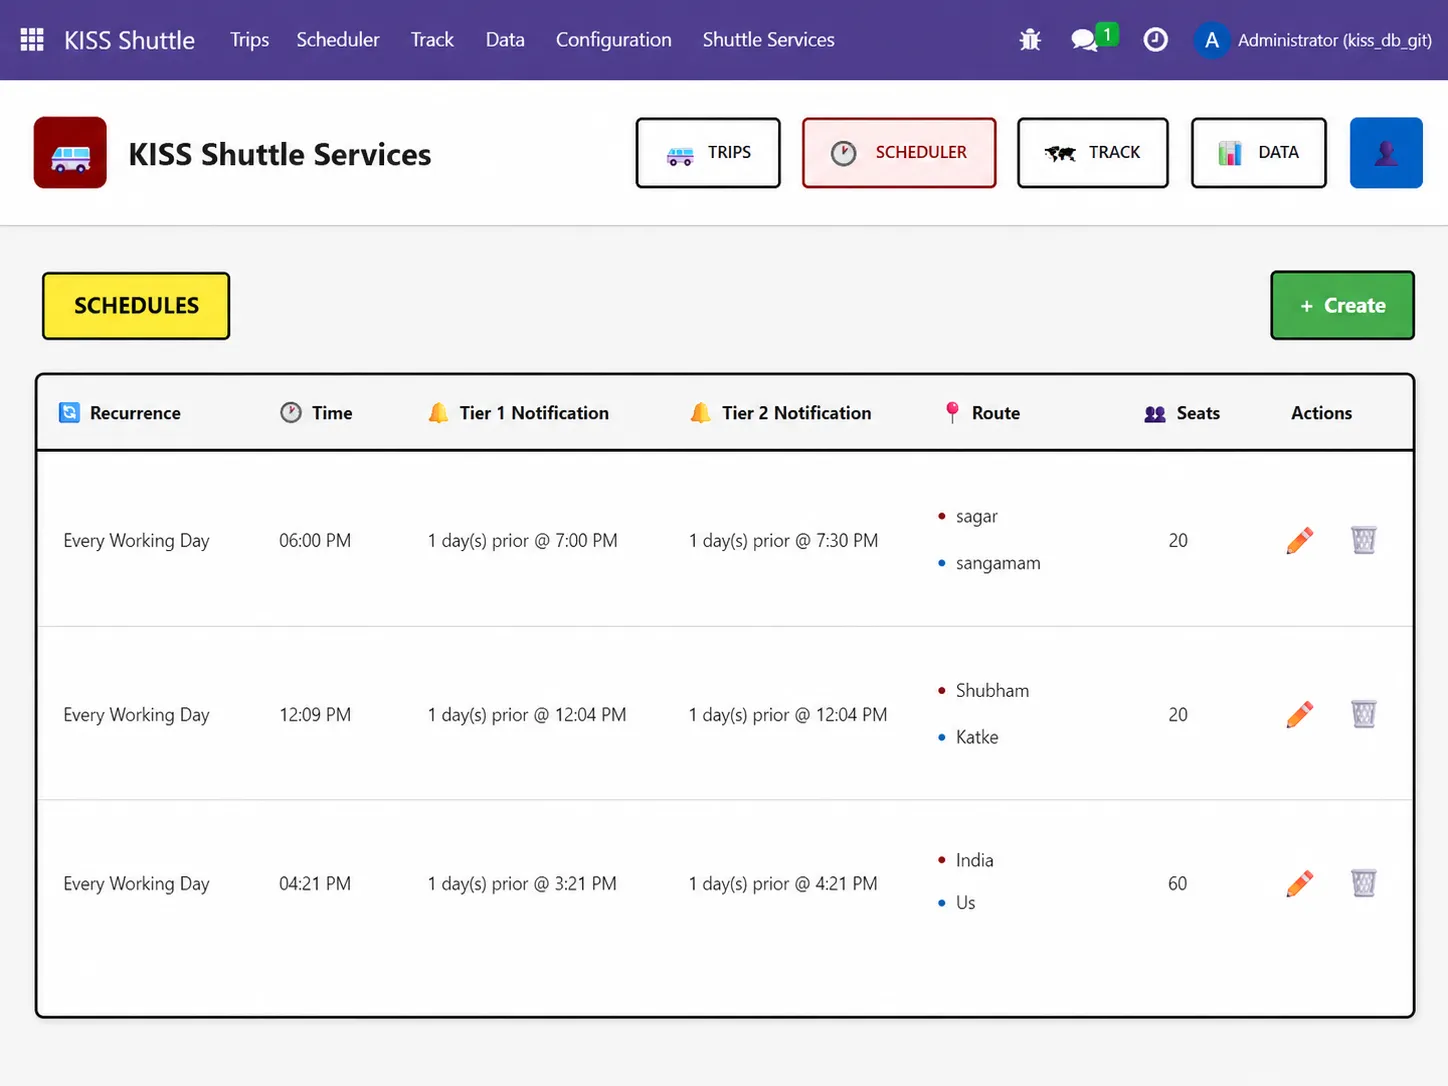Click the sagar route stop
Viewport: 1448px width, 1086px height.
pyautogui.click(x=977, y=516)
